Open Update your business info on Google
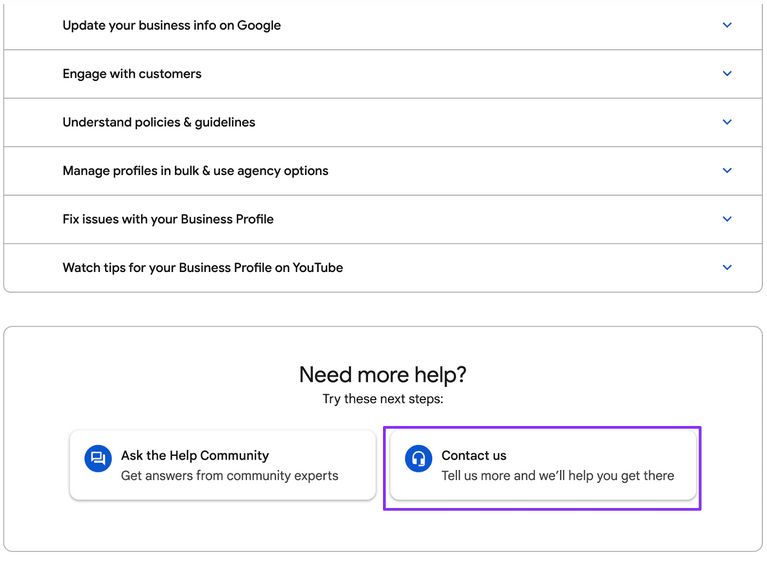 [x=383, y=25]
